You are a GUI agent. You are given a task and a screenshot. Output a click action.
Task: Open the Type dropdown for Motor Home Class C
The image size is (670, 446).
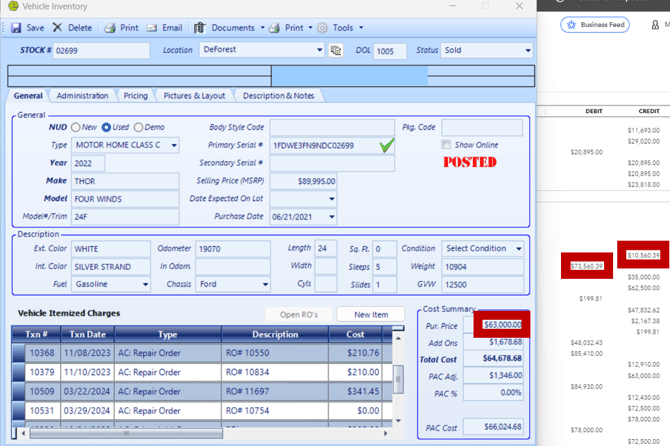[173, 145]
